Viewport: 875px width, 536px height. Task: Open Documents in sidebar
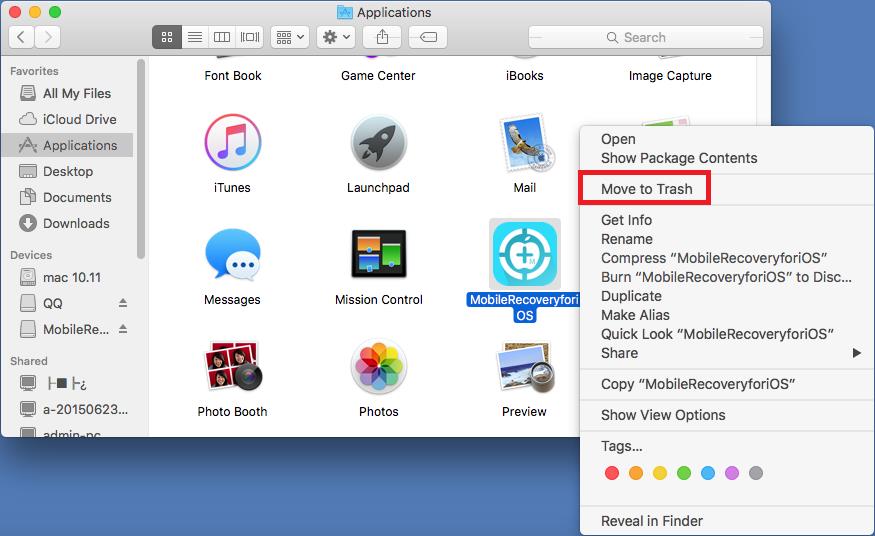click(x=67, y=197)
